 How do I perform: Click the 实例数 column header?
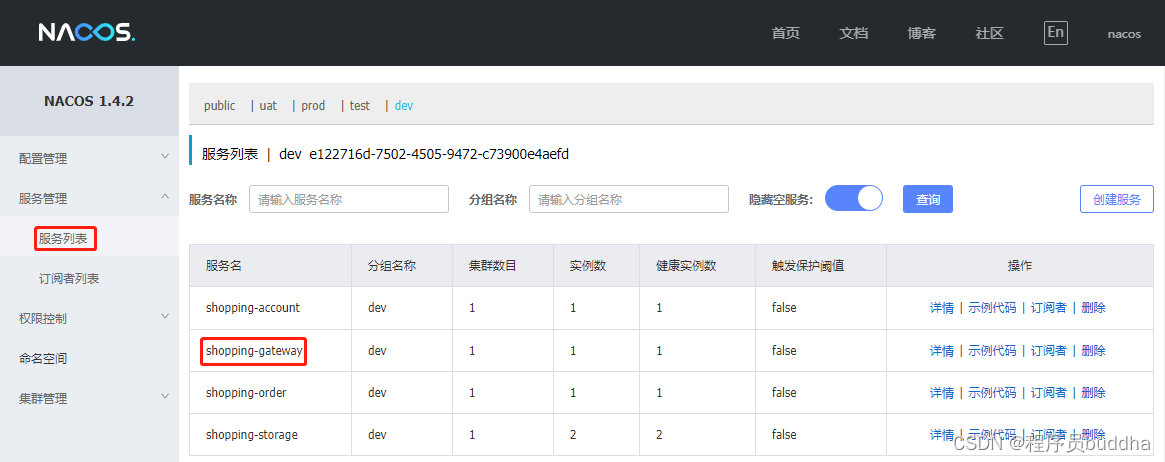pyautogui.click(x=588, y=265)
